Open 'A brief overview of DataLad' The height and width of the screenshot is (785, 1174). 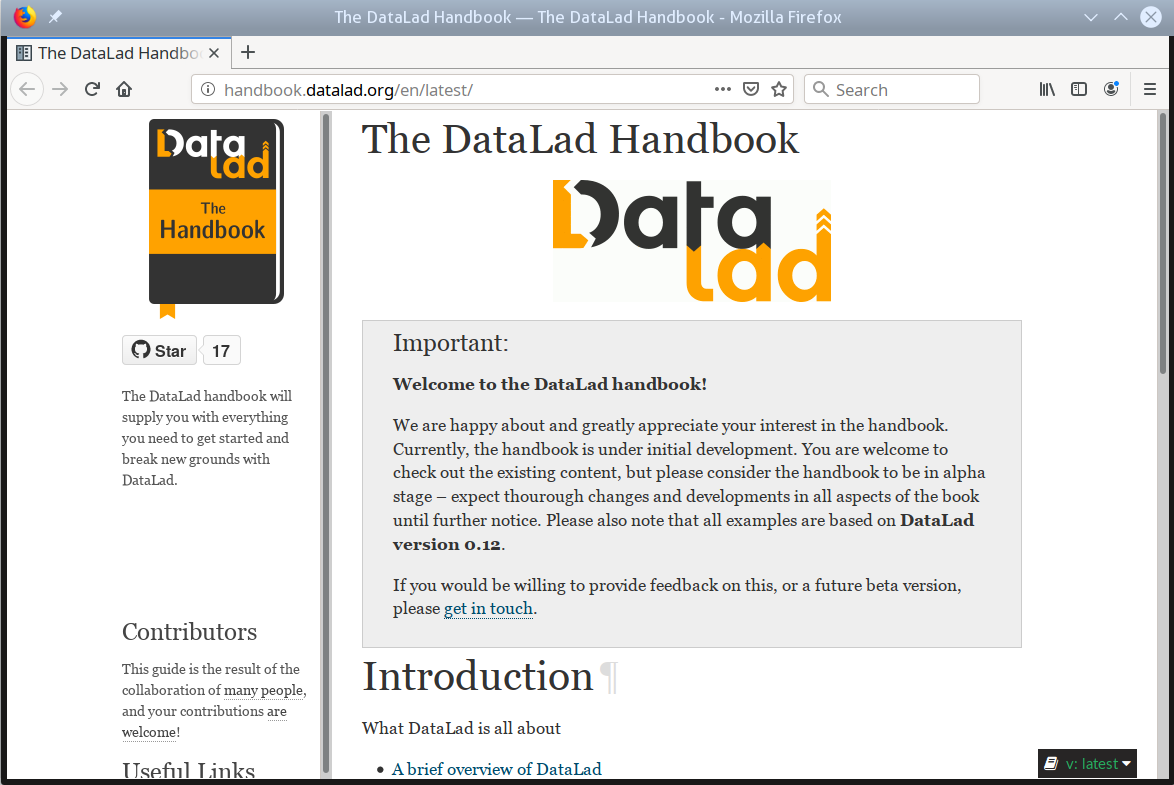click(x=496, y=769)
